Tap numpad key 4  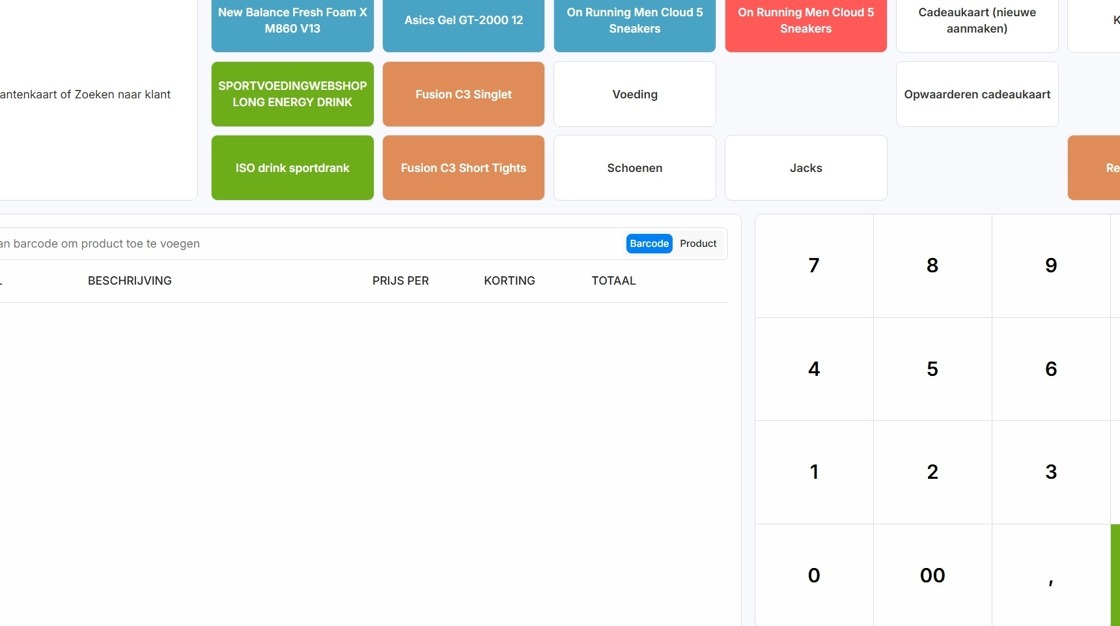814,369
